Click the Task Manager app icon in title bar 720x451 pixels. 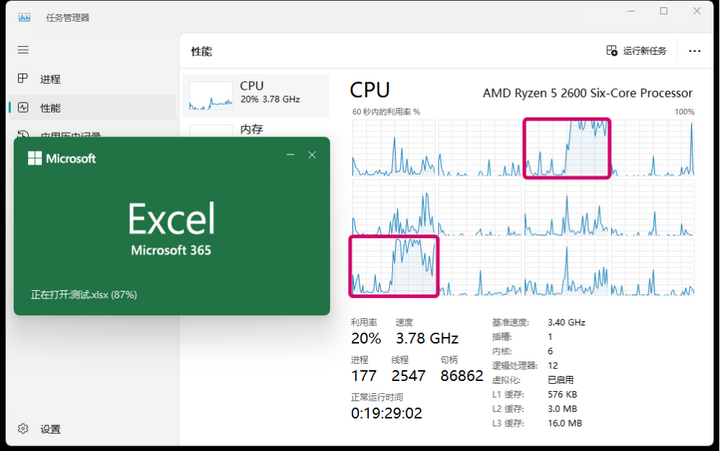point(23,16)
